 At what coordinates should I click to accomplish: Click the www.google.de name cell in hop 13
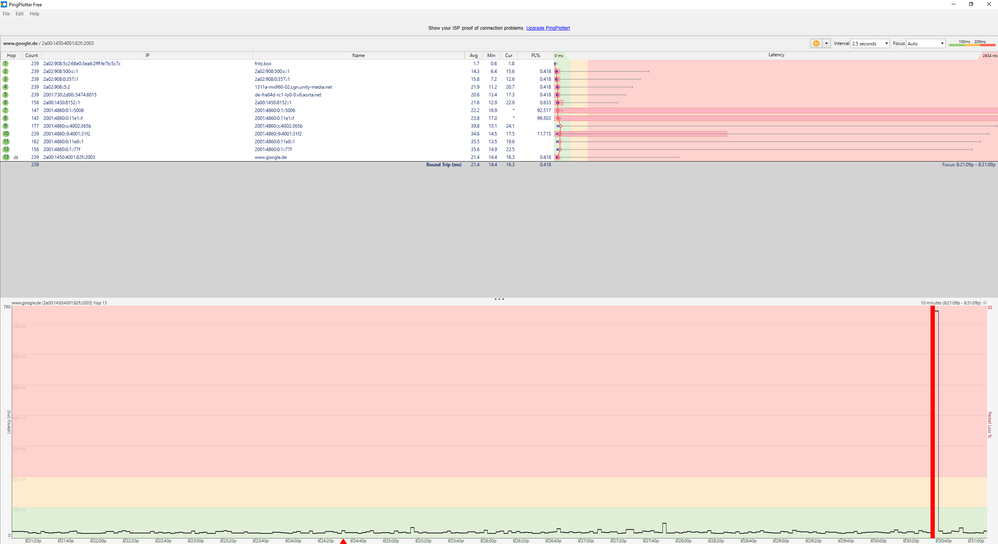tap(271, 157)
